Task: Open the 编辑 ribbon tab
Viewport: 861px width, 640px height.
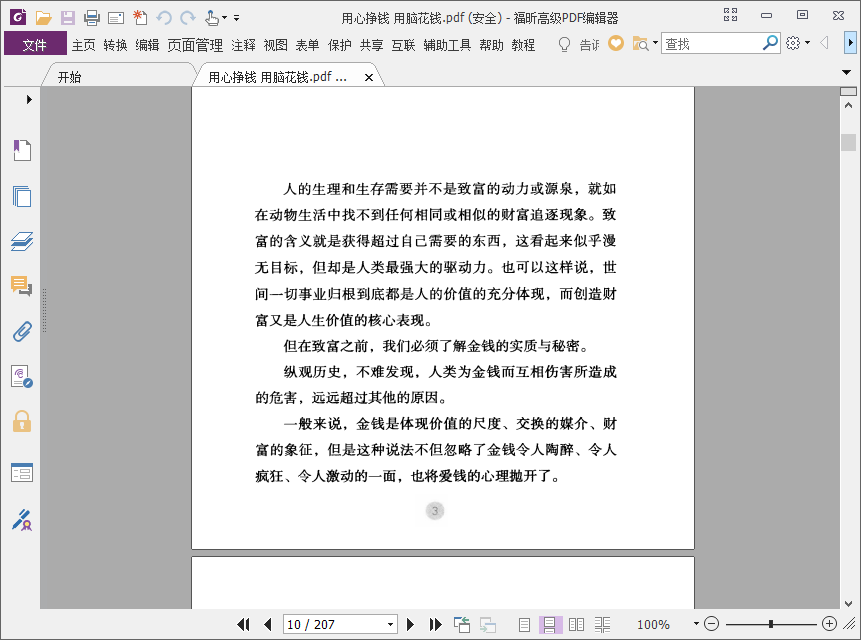Action: pos(147,45)
